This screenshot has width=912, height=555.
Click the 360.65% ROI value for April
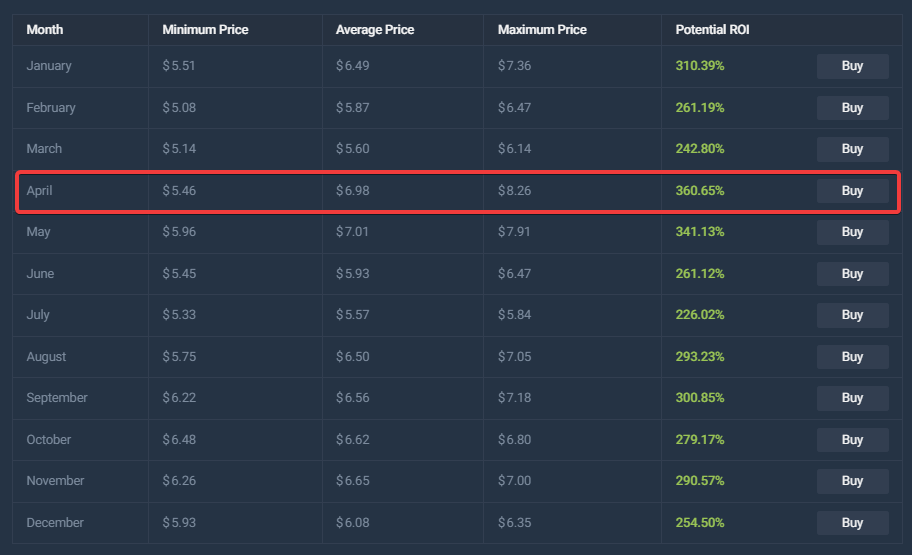coord(700,191)
